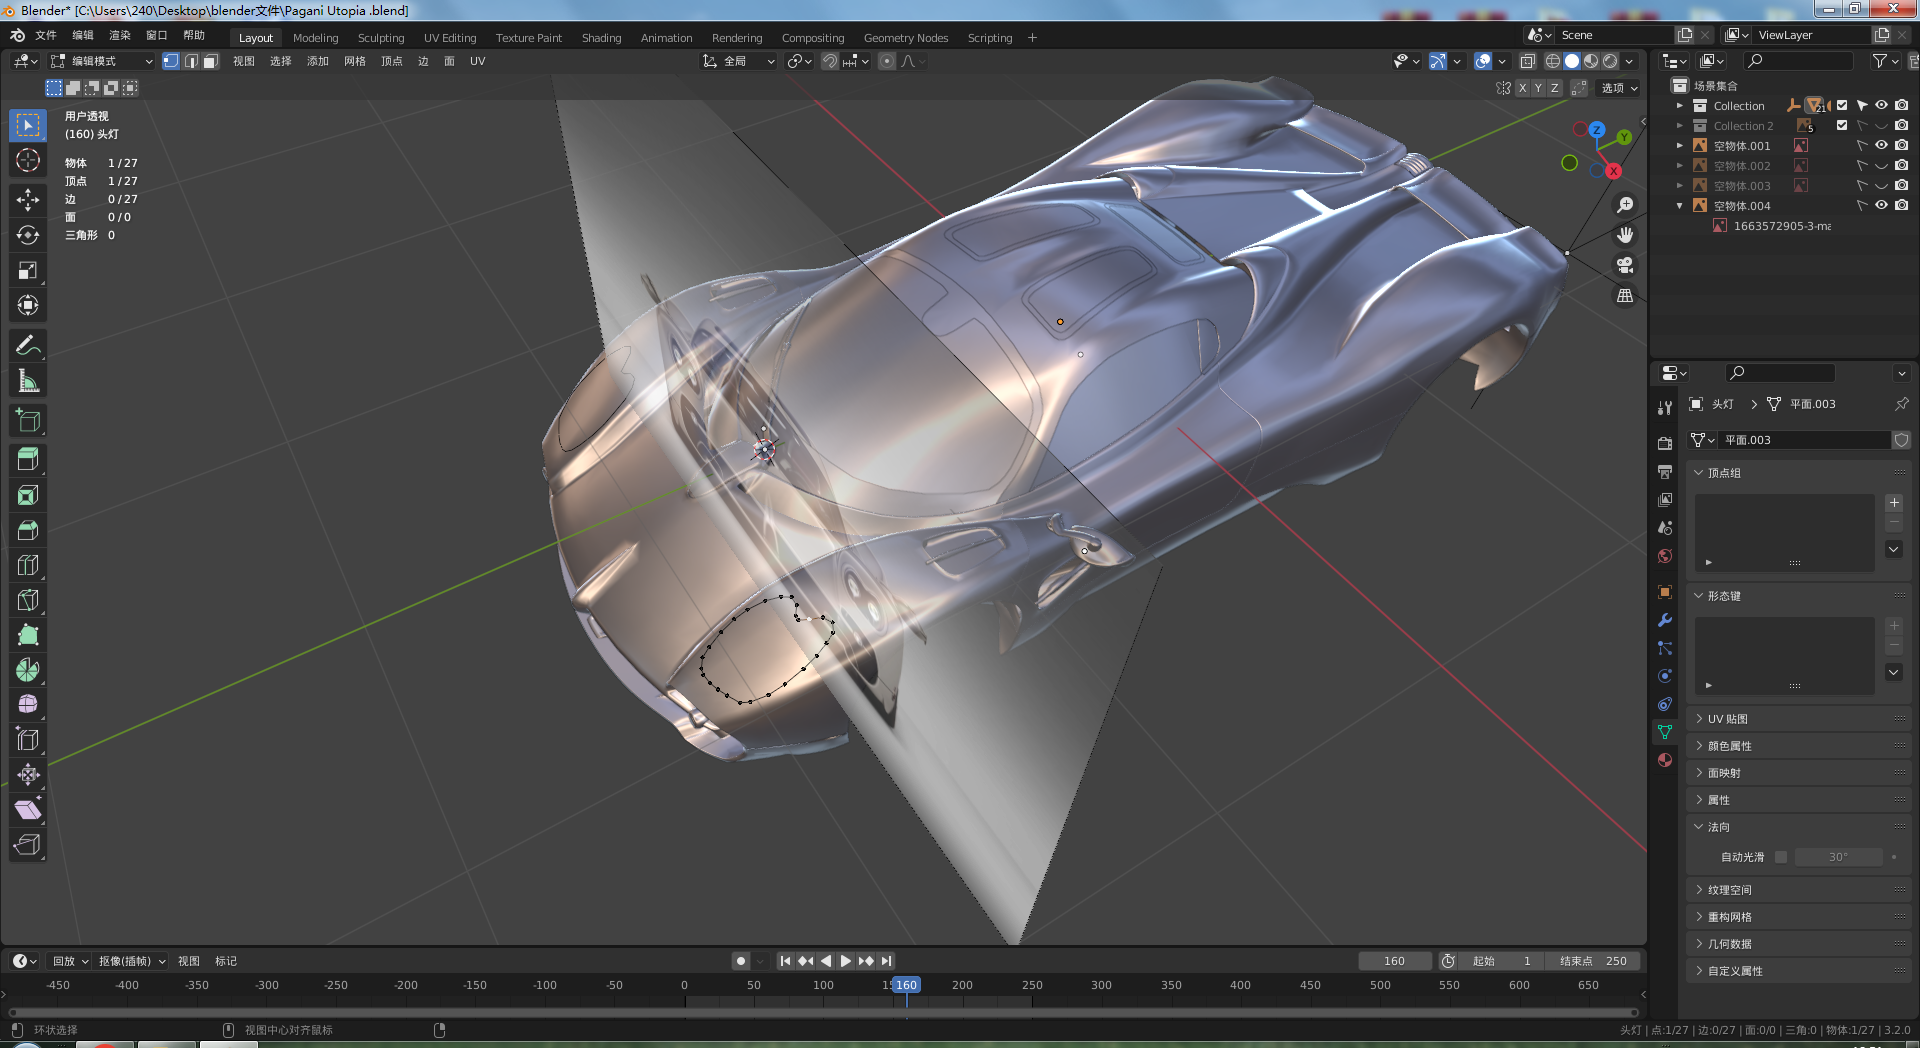Jump to the timeline end frame

[886, 961]
